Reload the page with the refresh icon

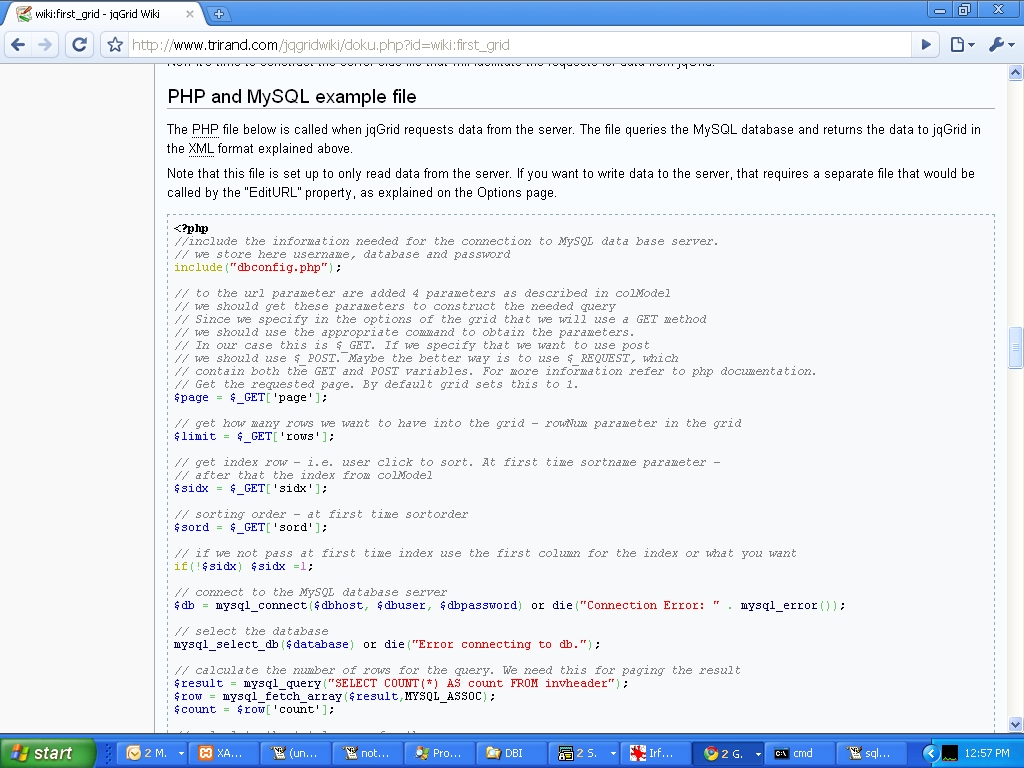point(80,44)
